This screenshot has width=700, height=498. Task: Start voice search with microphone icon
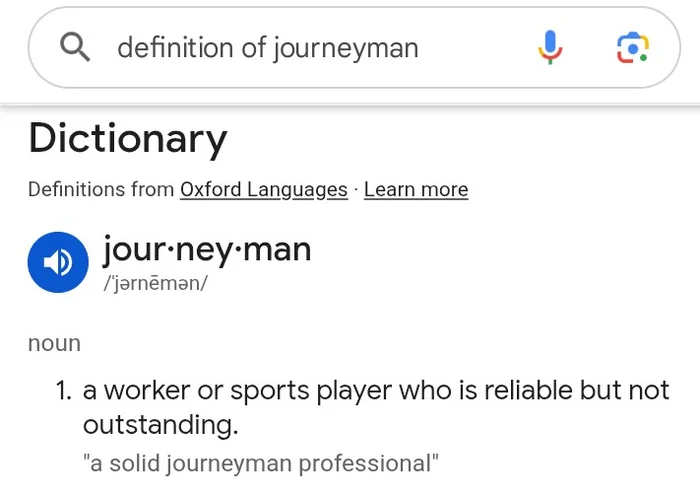coord(550,47)
